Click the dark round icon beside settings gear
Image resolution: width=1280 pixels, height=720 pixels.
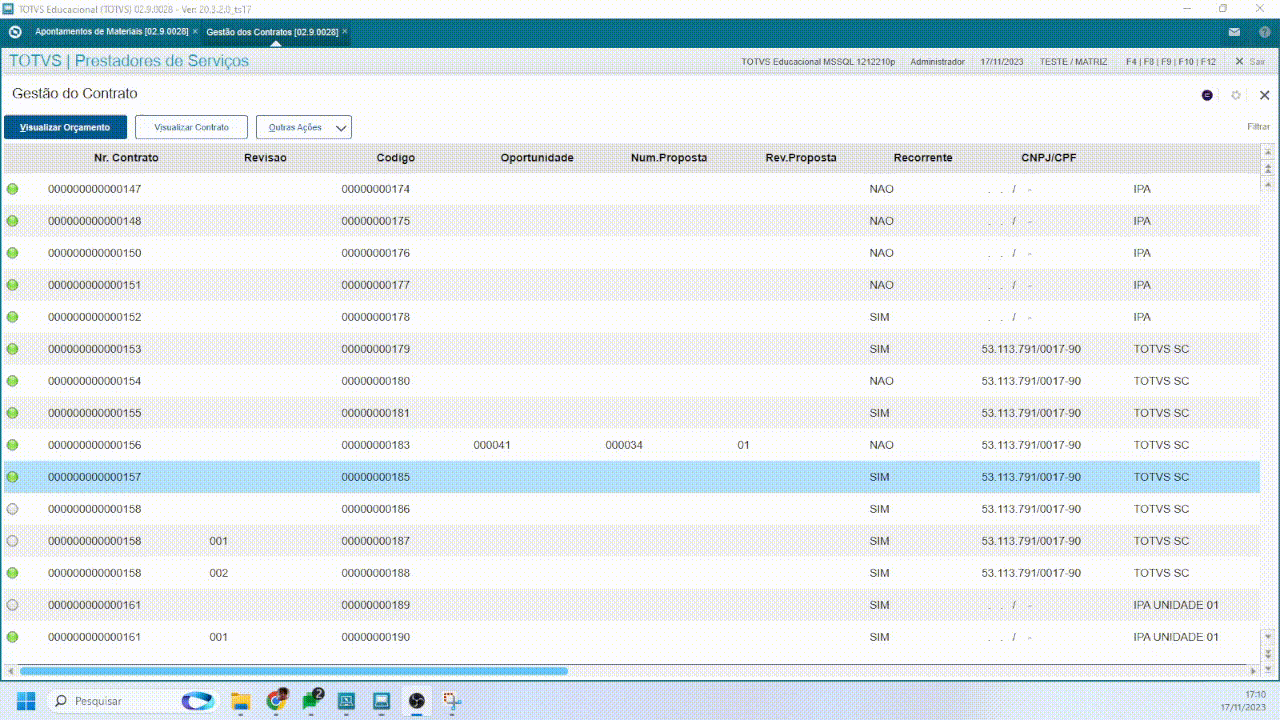(x=1207, y=95)
